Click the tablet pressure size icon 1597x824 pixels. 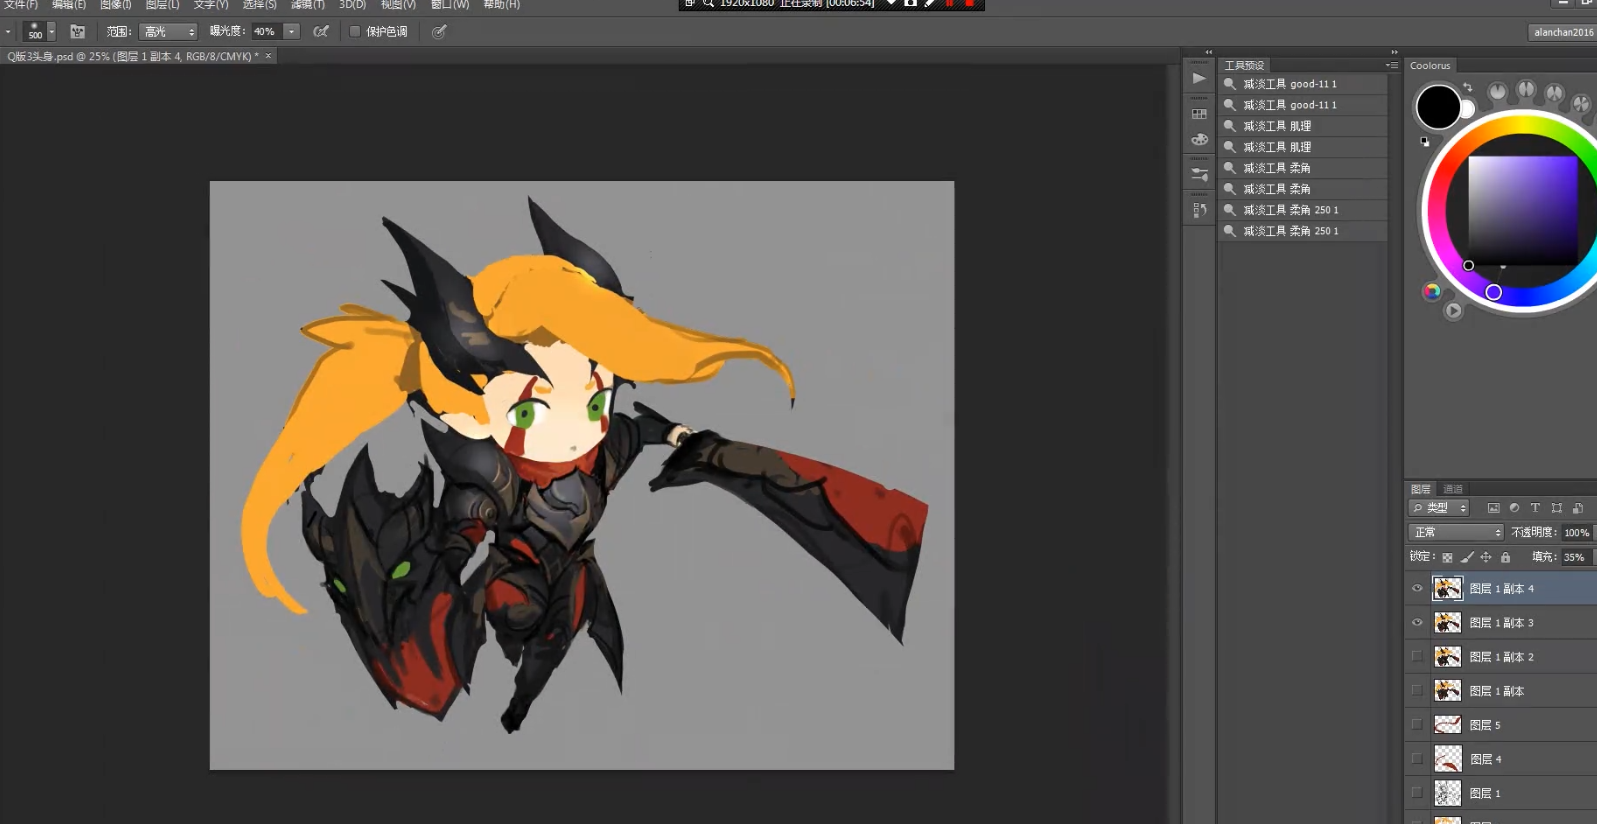pyautogui.click(x=439, y=32)
